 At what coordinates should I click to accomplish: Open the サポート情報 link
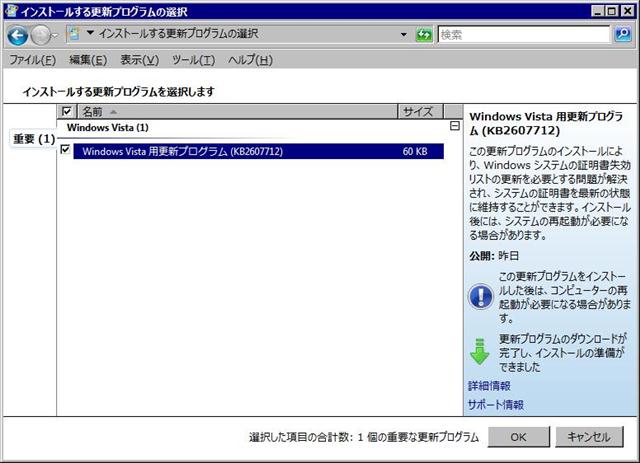(x=496, y=405)
